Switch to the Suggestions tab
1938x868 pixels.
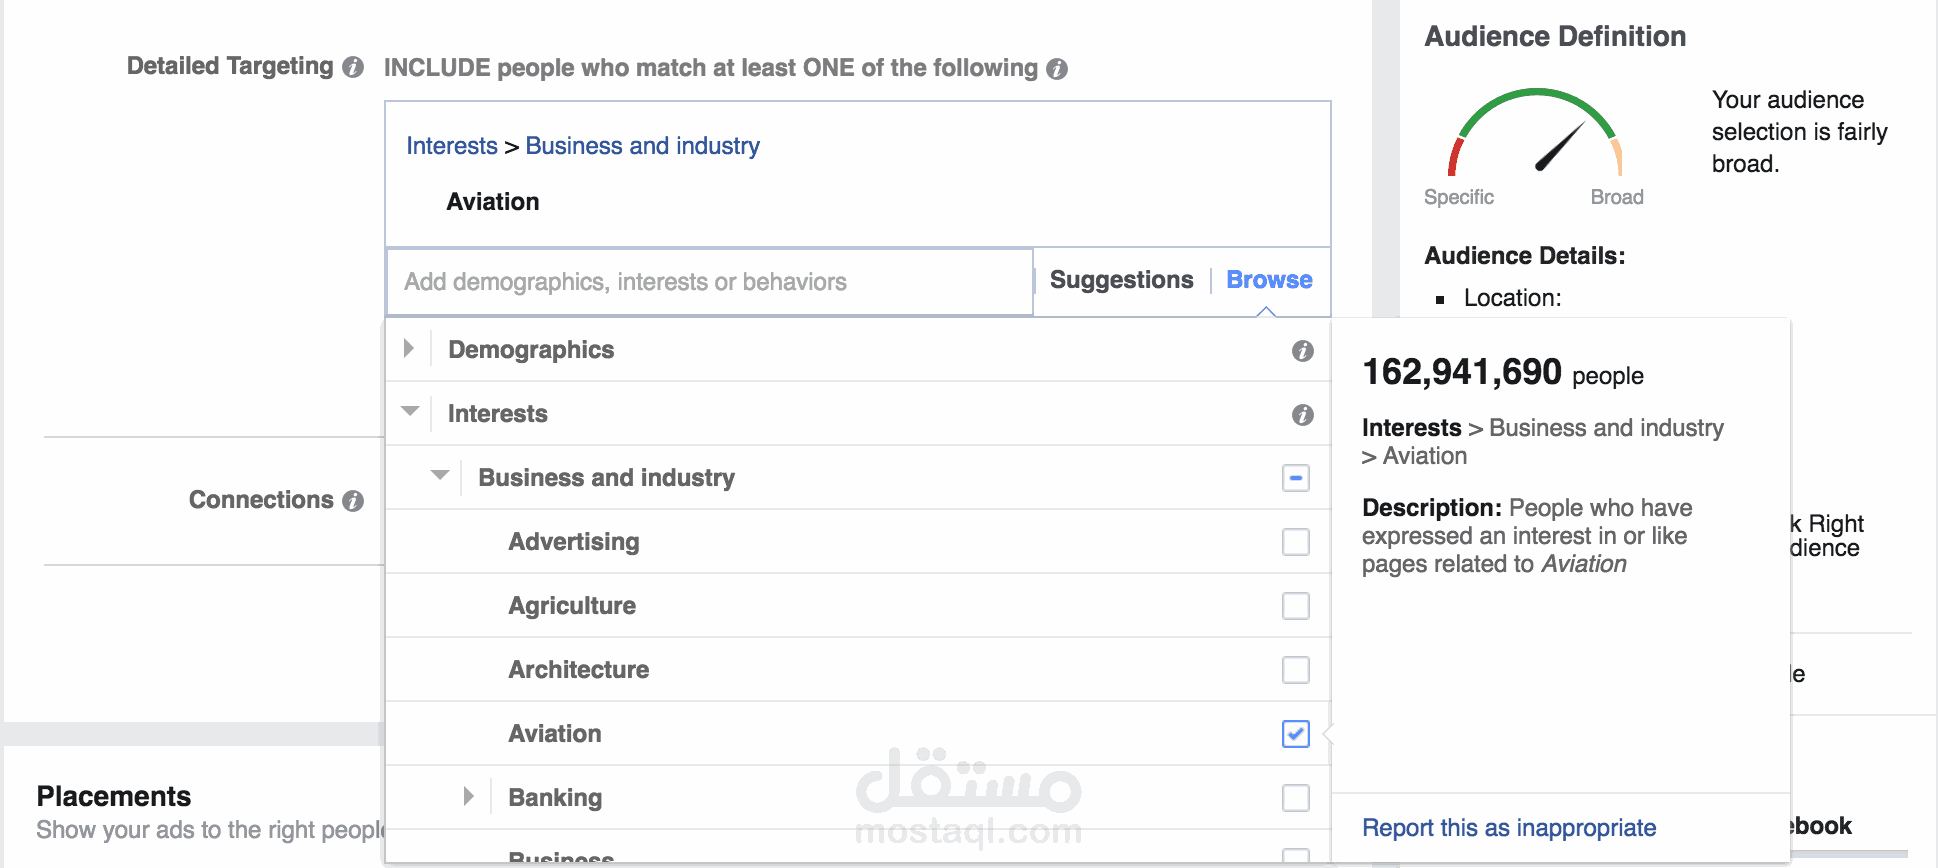(x=1121, y=280)
